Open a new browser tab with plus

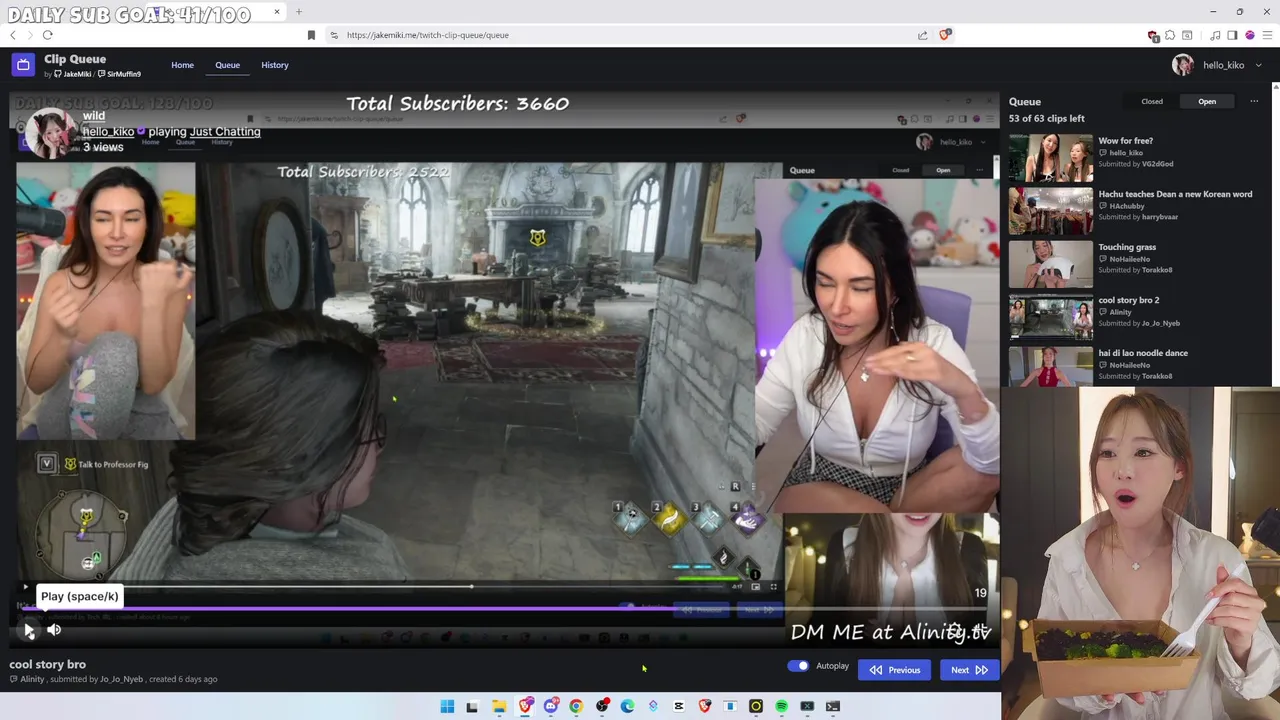pos(298,12)
